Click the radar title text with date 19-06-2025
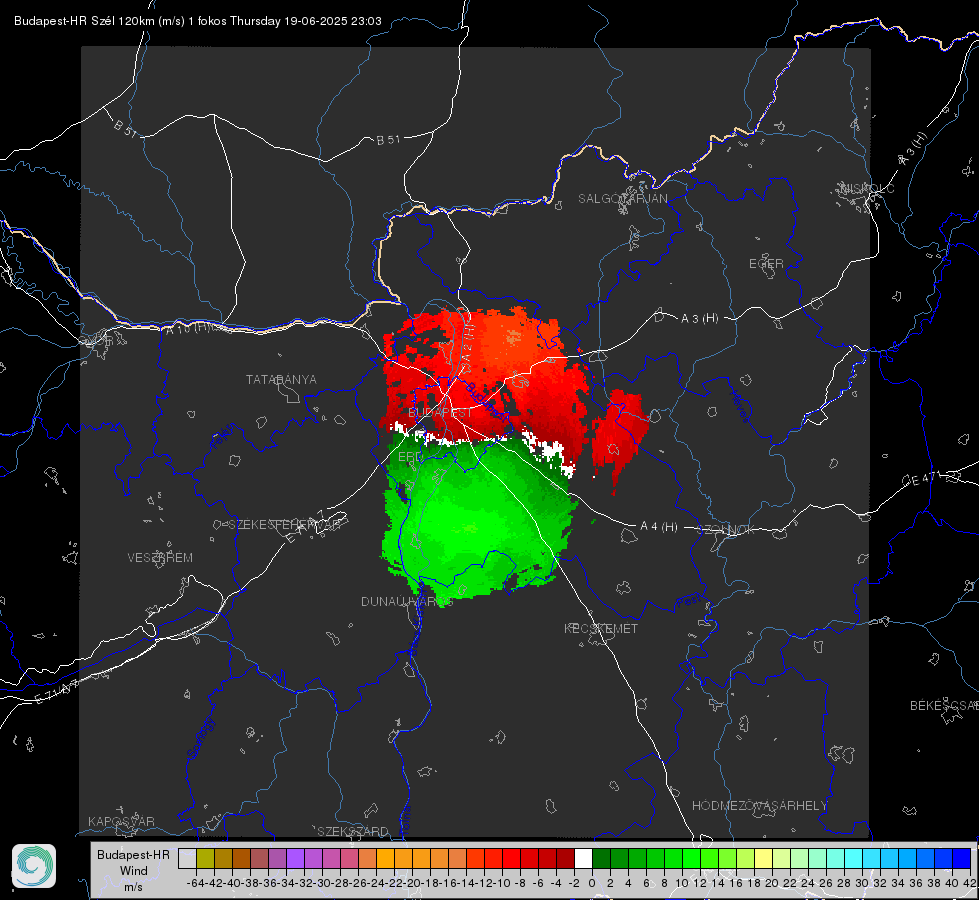This screenshot has width=979, height=900. click(x=197, y=21)
